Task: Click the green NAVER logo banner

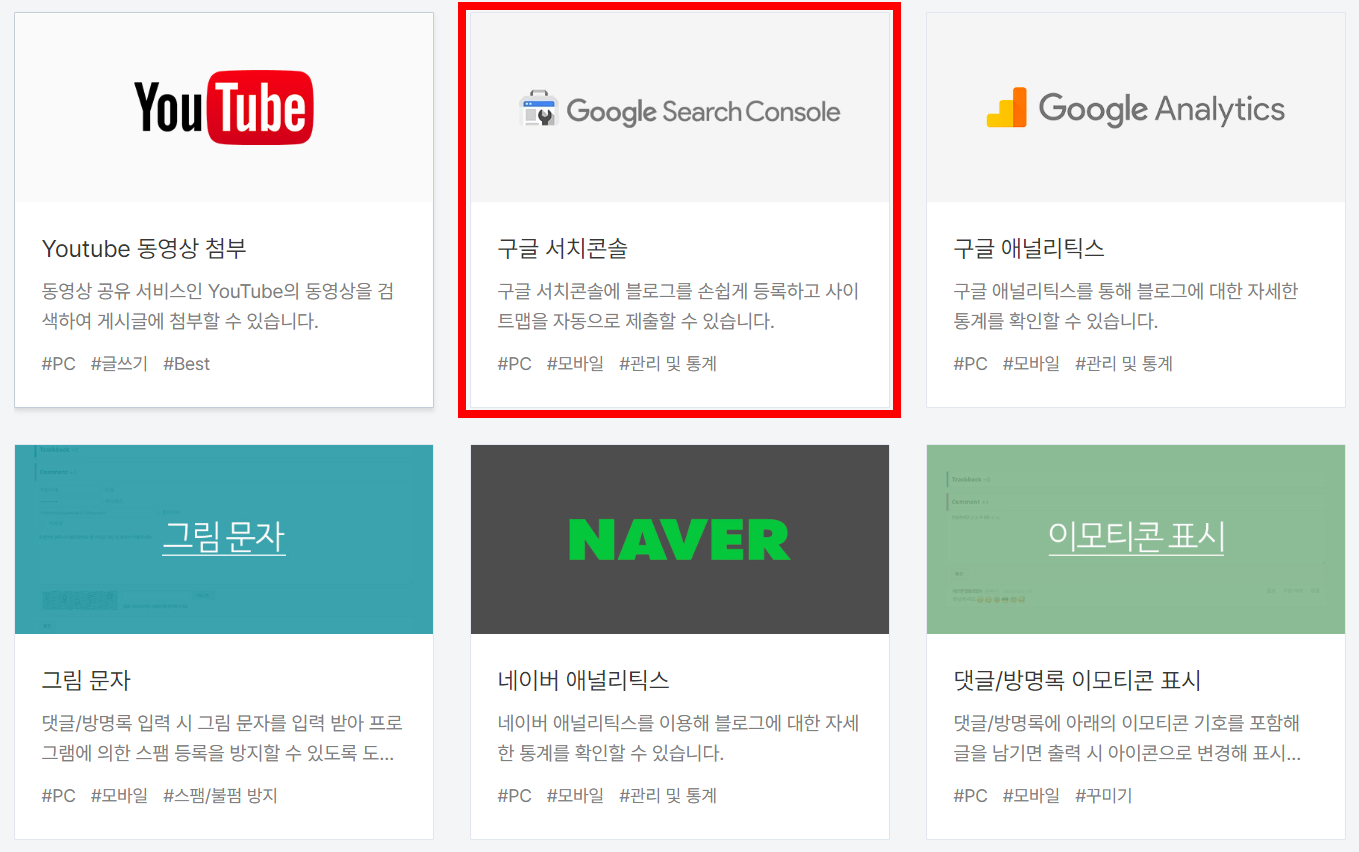Action: pos(680,539)
